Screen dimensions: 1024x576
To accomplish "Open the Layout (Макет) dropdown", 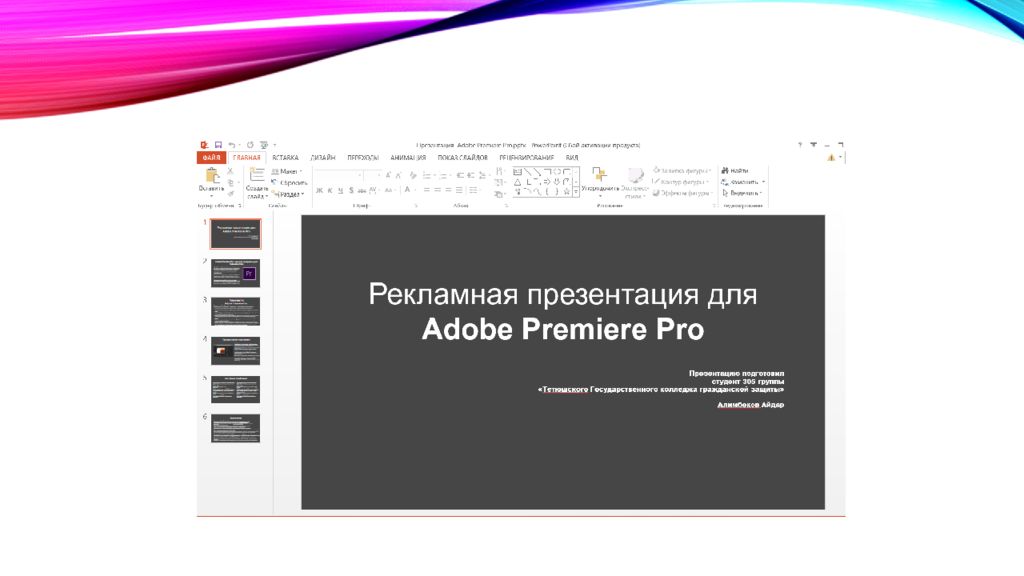I will click(x=288, y=171).
